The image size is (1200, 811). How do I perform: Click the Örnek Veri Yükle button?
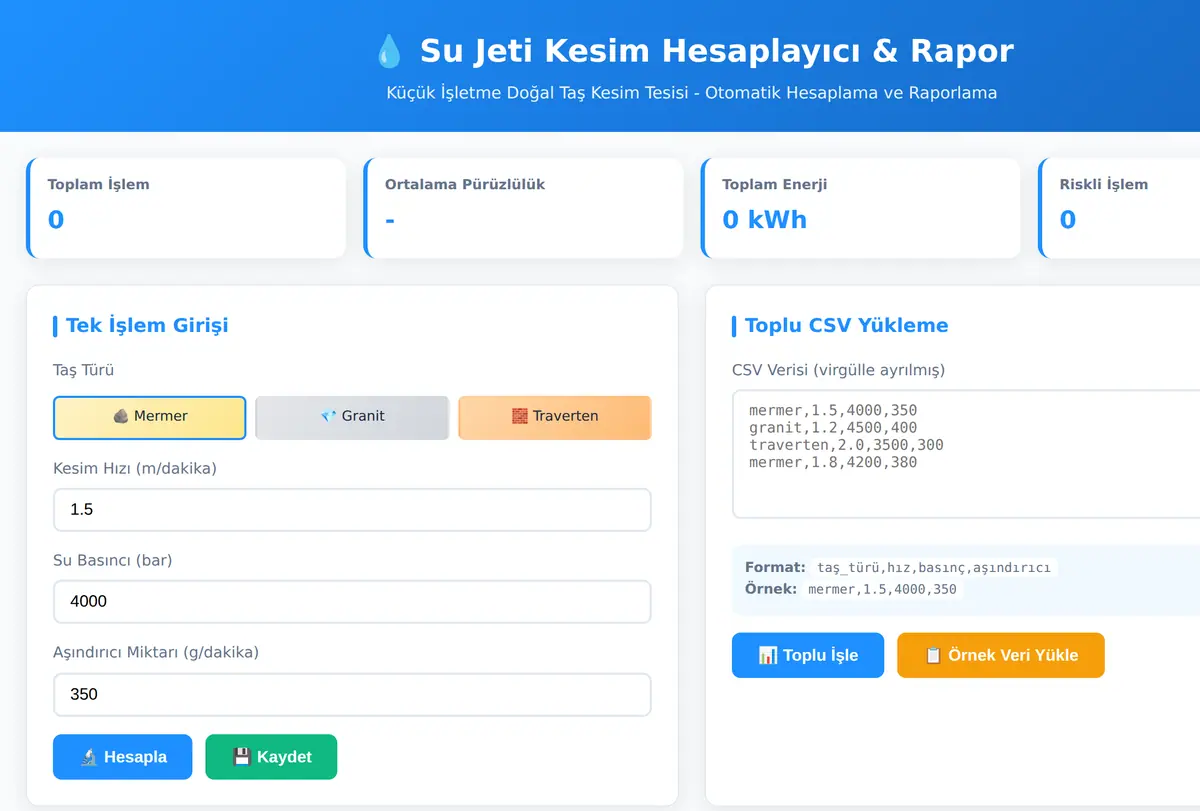[1001, 655]
